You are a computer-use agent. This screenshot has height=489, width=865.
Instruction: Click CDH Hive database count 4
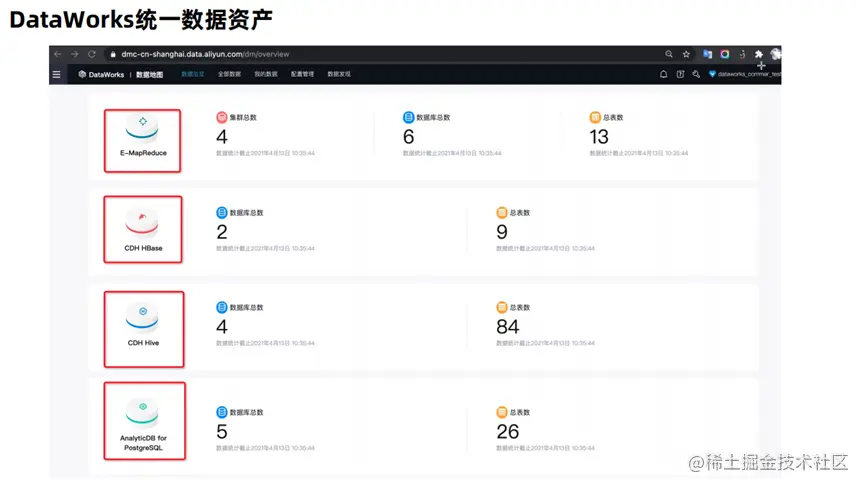[222, 327]
